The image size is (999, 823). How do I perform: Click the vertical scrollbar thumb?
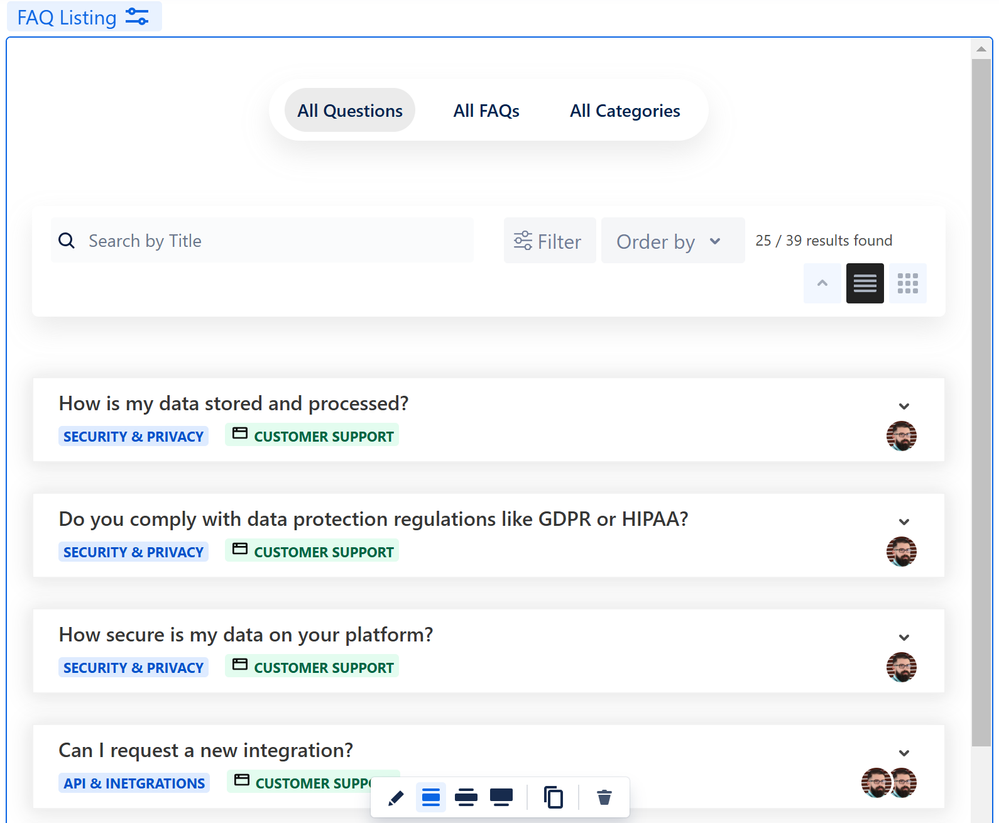coord(981,401)
